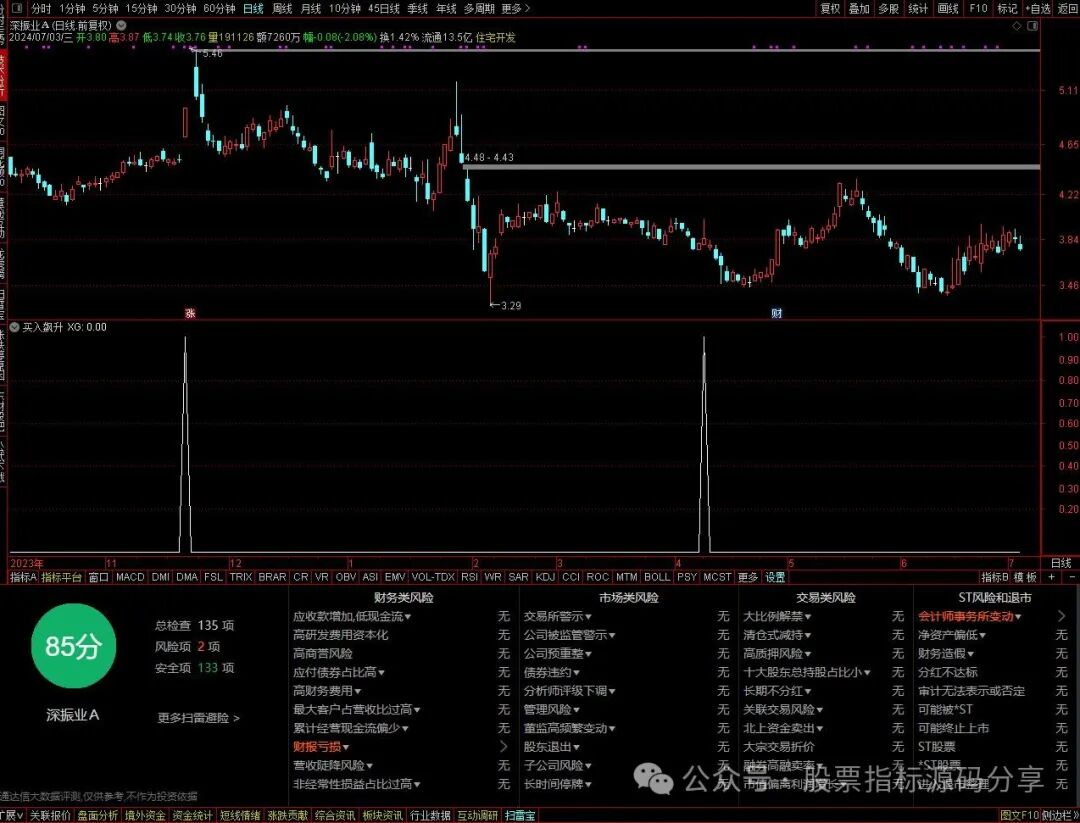This screenshot has width=1080, height=823.
Task: Open the dropdown arrow beside 深振业A title
Action: pos(121,25)
